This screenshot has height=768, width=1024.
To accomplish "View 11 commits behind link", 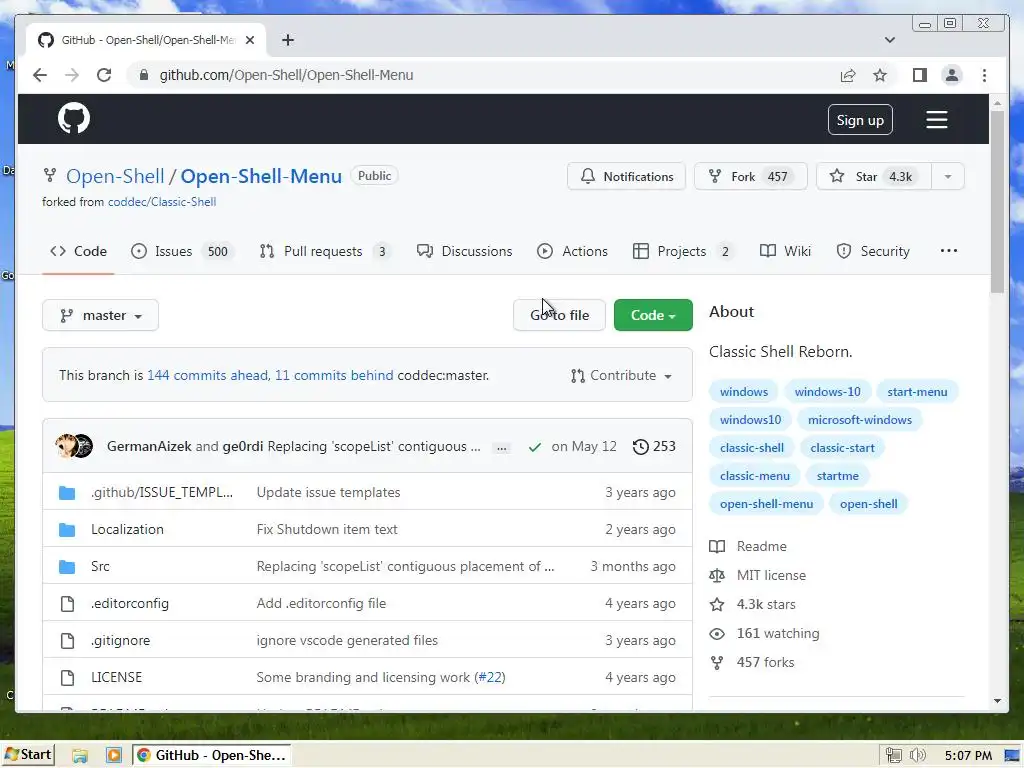I will tap(334, 376).
